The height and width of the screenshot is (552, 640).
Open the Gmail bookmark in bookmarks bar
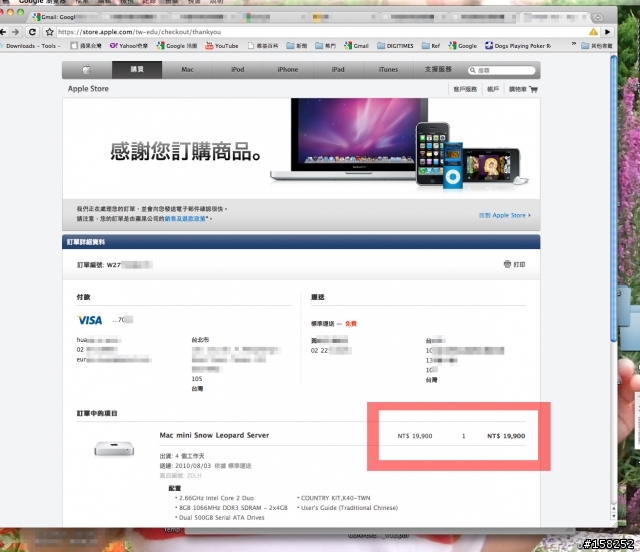(356, 46)
